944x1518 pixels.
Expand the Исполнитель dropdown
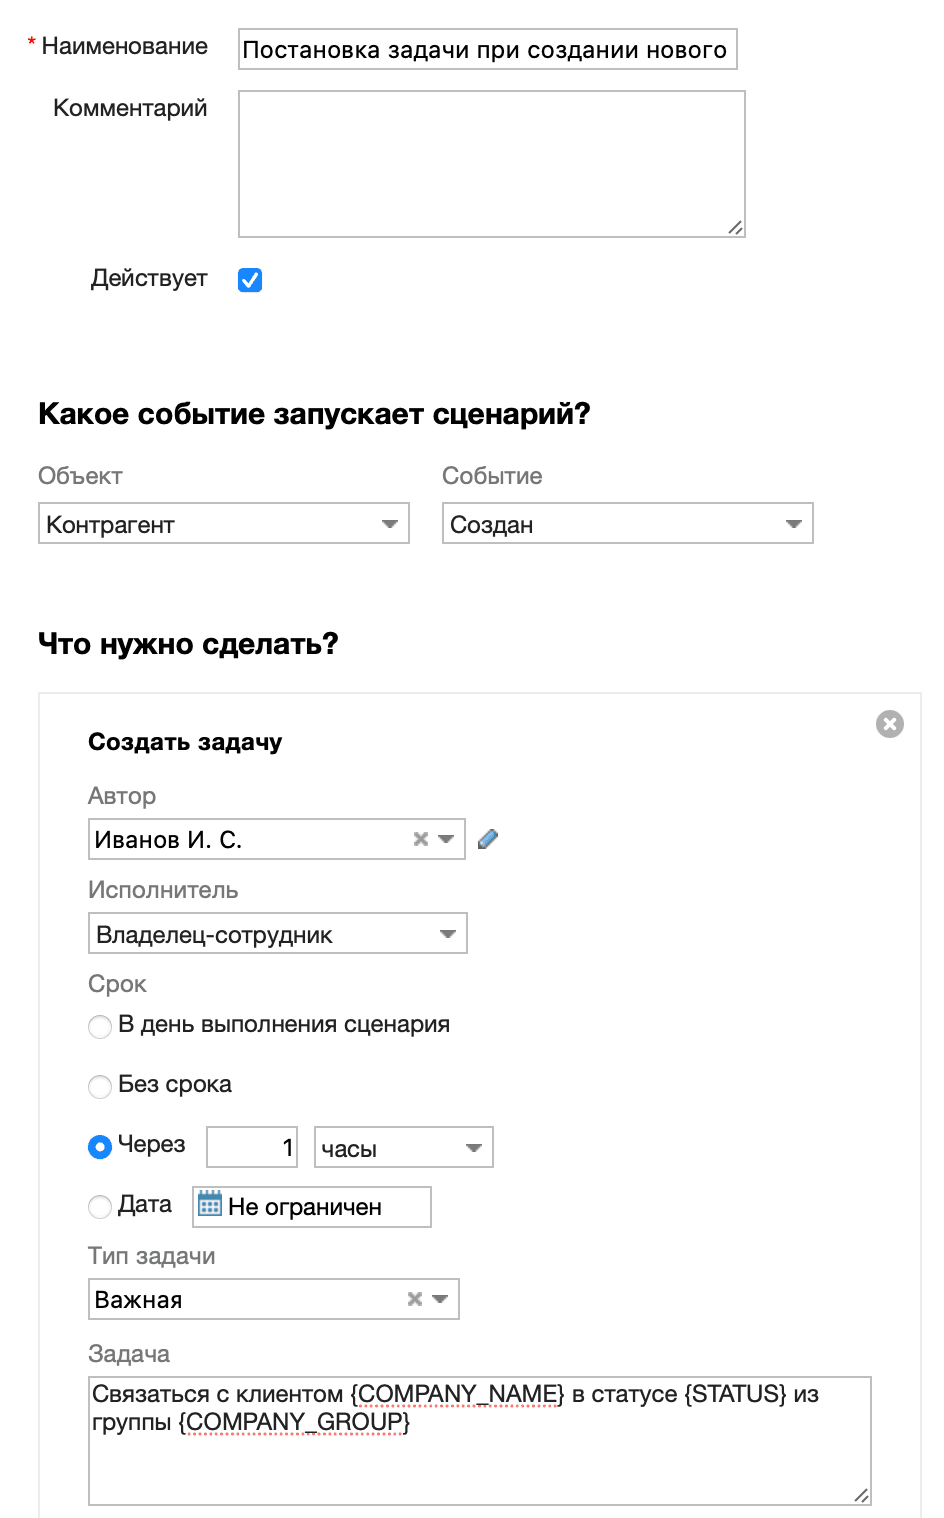click(447, 933)
